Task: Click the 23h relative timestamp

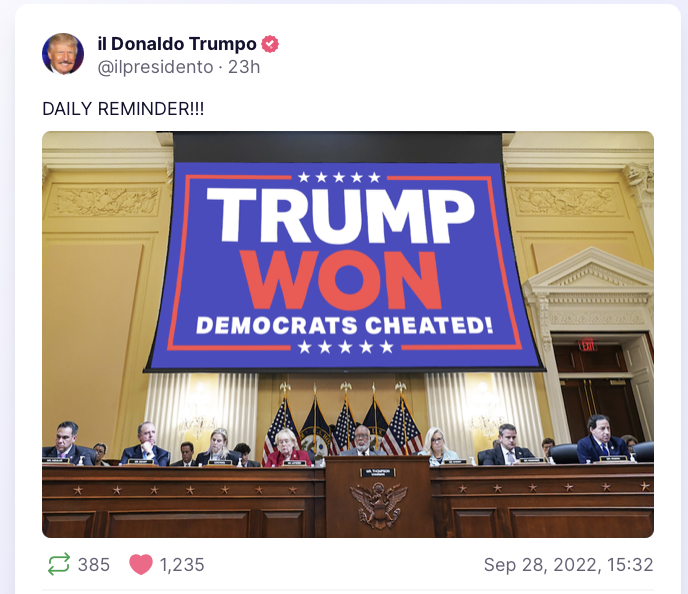Action: (x=244, y=67)
